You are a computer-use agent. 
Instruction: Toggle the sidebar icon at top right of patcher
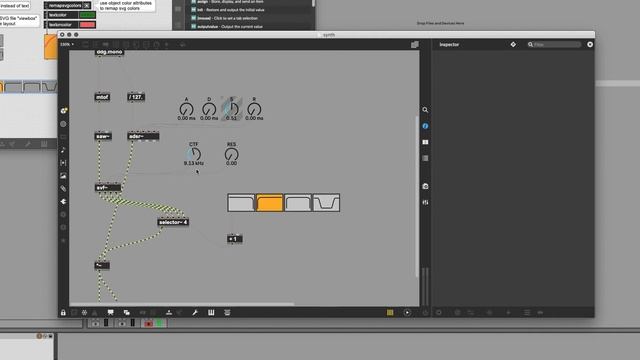click(x=415, y=44)
